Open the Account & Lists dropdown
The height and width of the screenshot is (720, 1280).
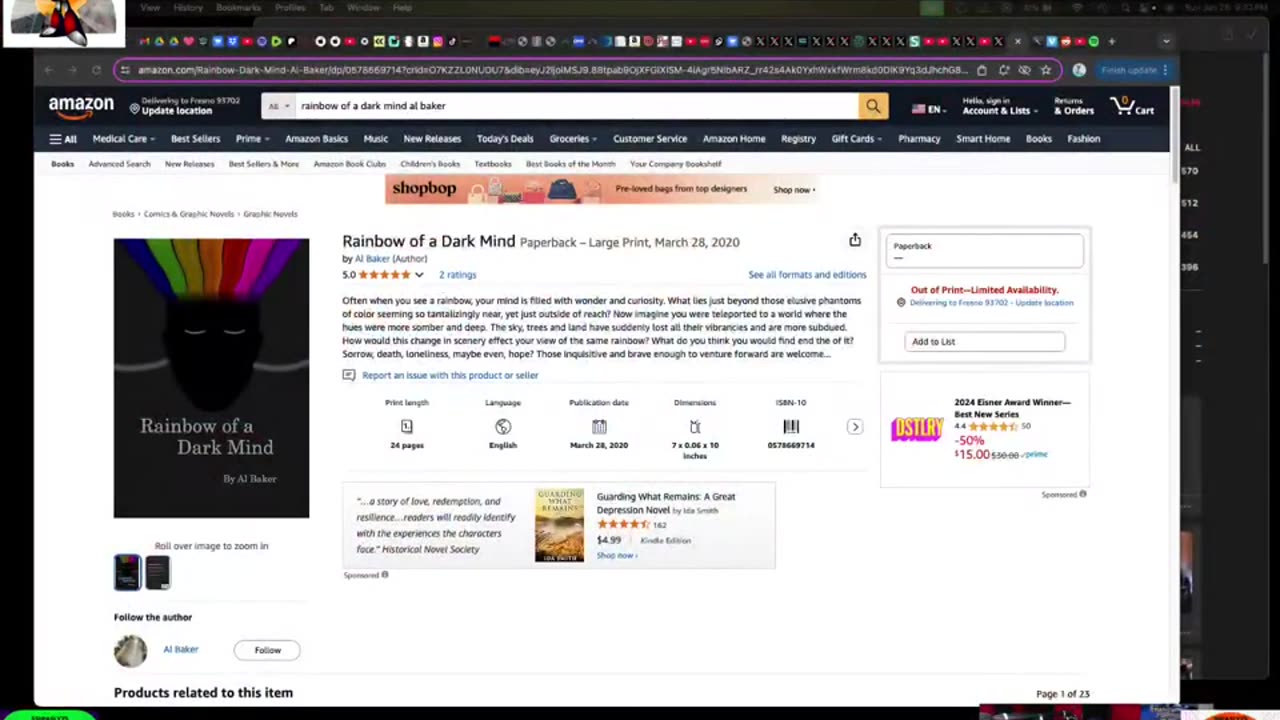[x=999, y=105]
